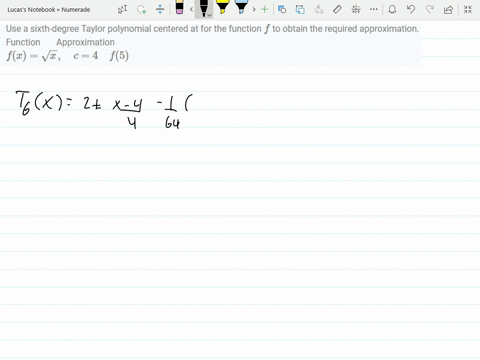
Task: Click the ink to shape icon
Action: click(300, 9)
